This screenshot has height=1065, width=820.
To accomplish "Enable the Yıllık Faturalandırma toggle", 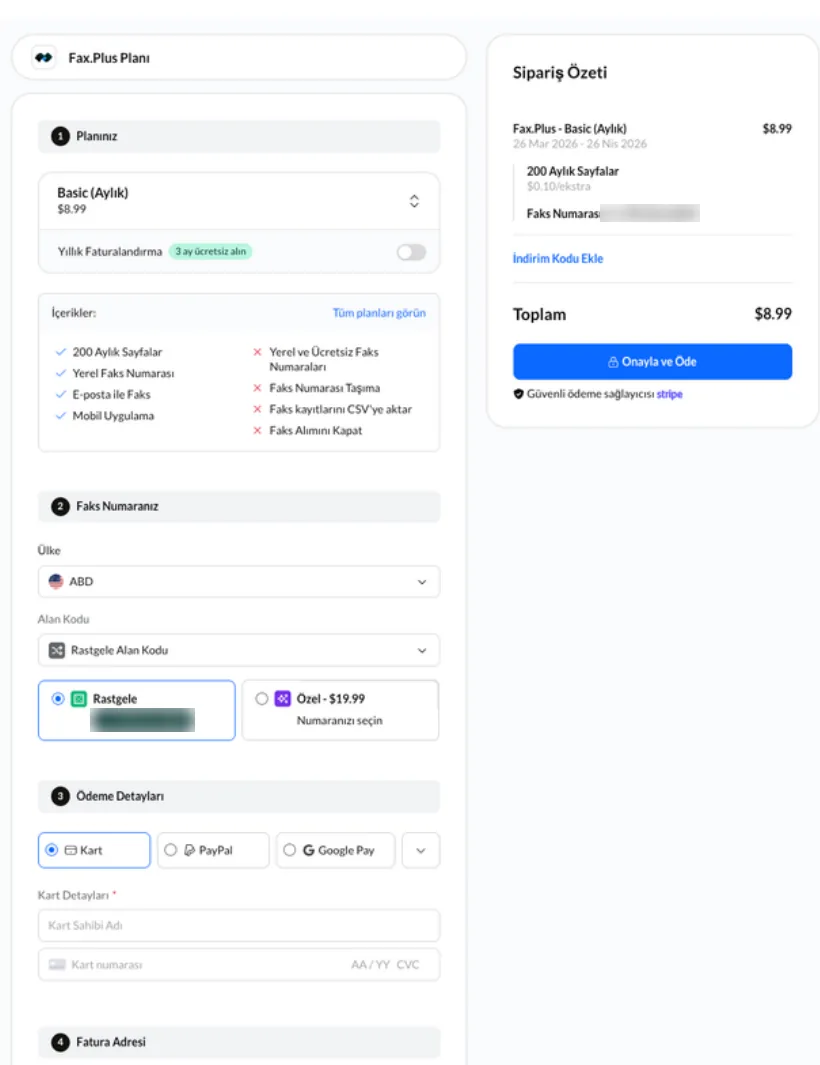I will (x=411, y=252).
